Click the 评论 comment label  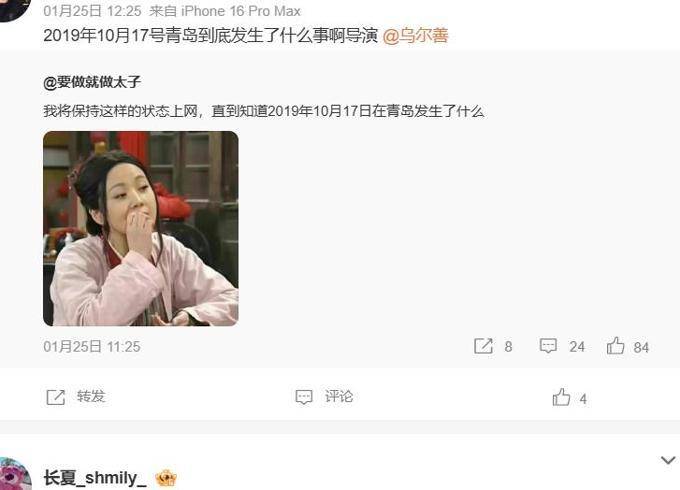339,396
